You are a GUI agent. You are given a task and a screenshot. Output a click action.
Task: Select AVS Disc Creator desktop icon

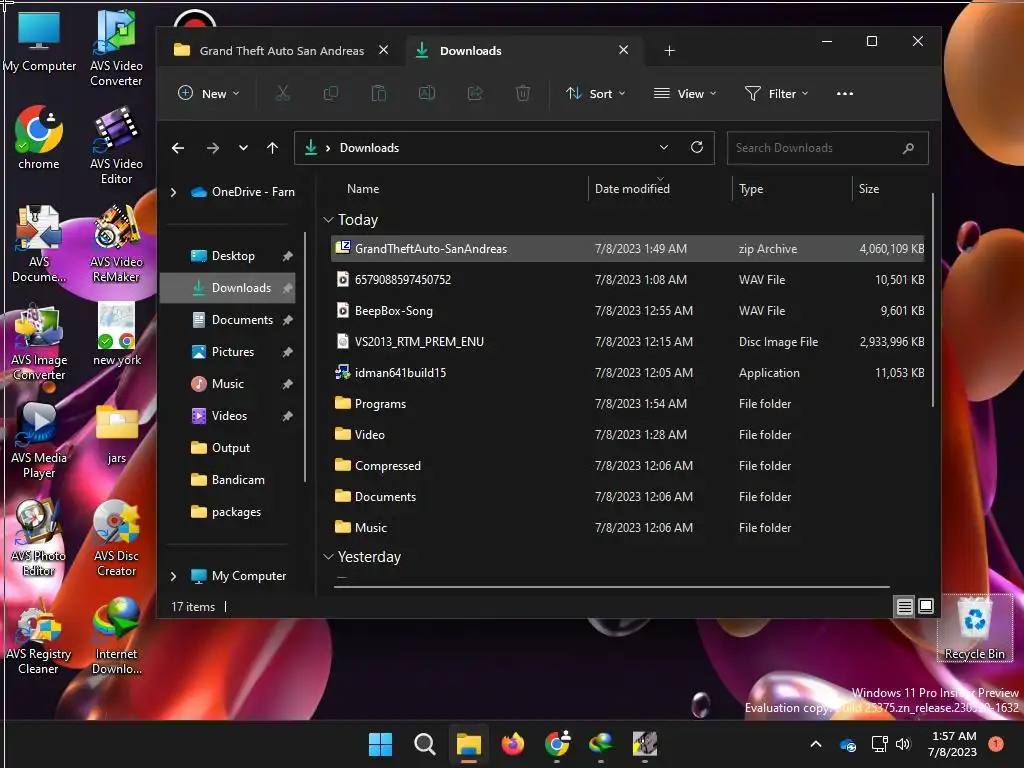tap(116, 538)
